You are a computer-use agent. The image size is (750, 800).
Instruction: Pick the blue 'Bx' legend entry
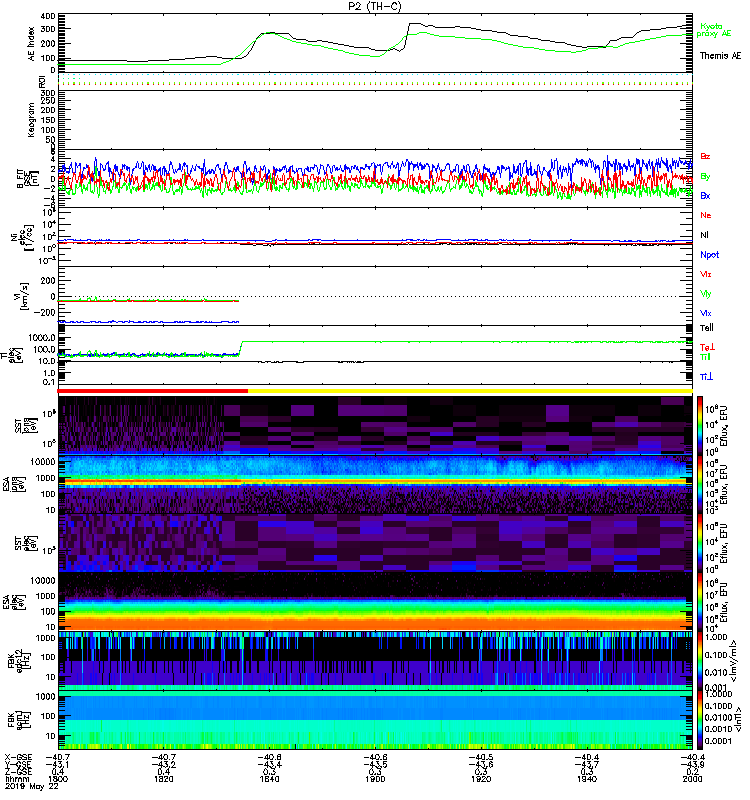click(x=705, y=195)
